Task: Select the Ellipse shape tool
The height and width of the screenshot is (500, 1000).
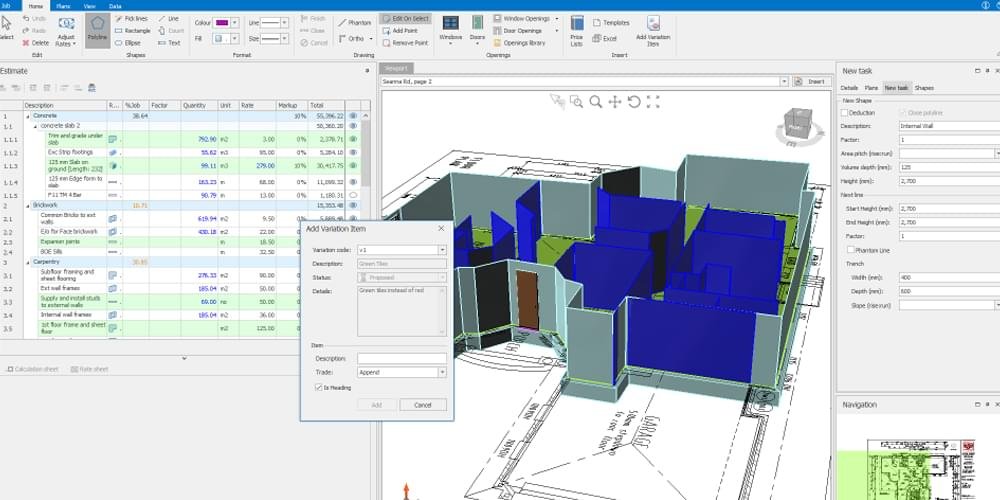Action: [x=128, y=43]
